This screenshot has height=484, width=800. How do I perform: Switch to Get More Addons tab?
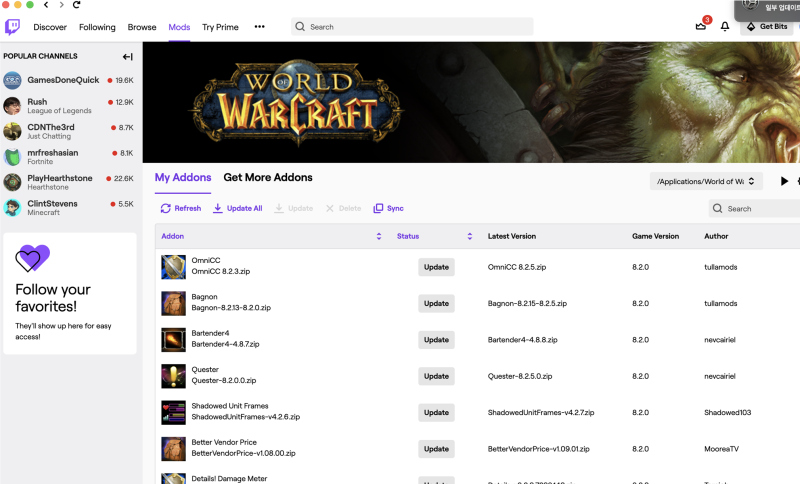pos(268,177)
